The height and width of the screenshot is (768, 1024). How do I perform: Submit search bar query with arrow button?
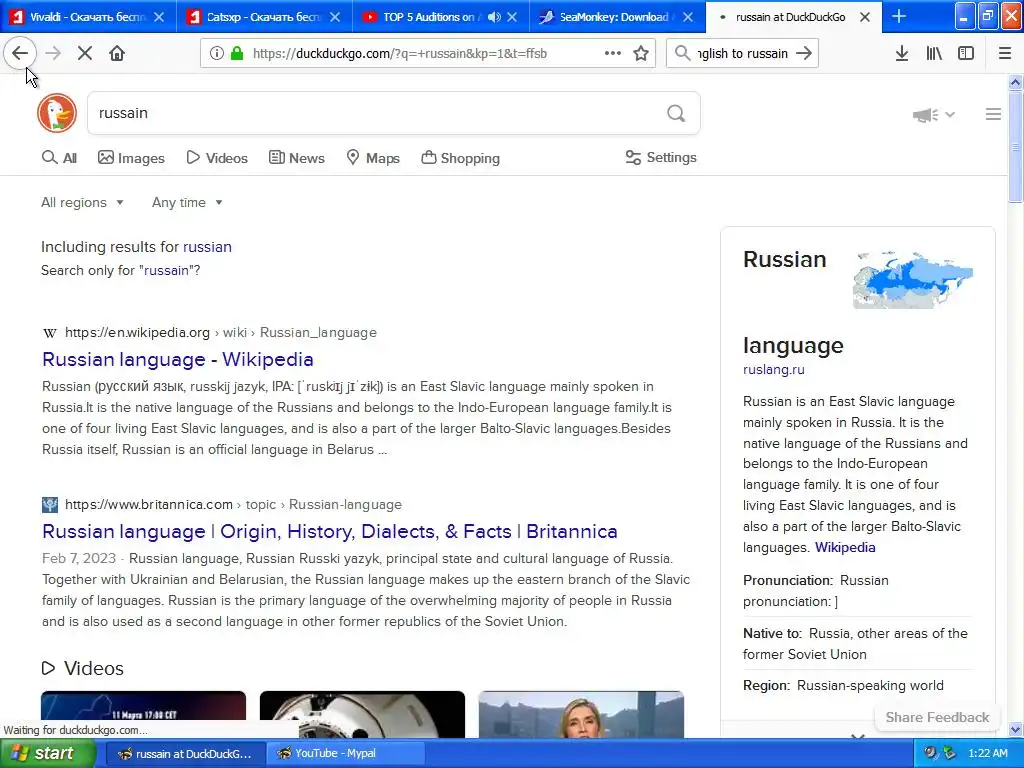pyautogui.click(x=804, y=53)
